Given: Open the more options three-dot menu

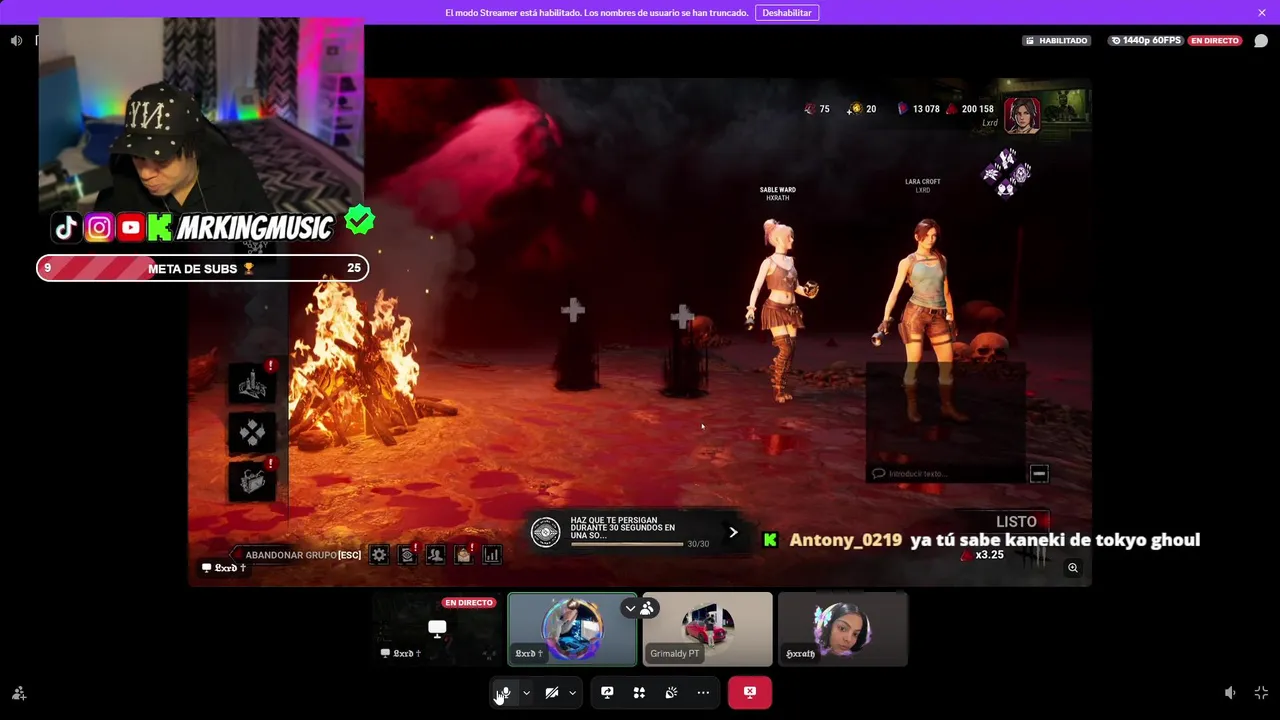Looking at the screenshot, I should [703, 692].
